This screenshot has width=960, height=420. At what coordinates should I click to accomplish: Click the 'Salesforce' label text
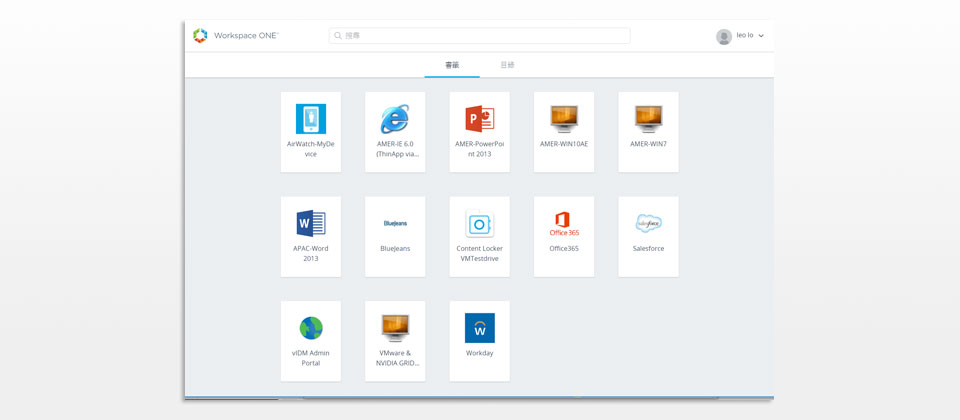click(x=648, y=249)
